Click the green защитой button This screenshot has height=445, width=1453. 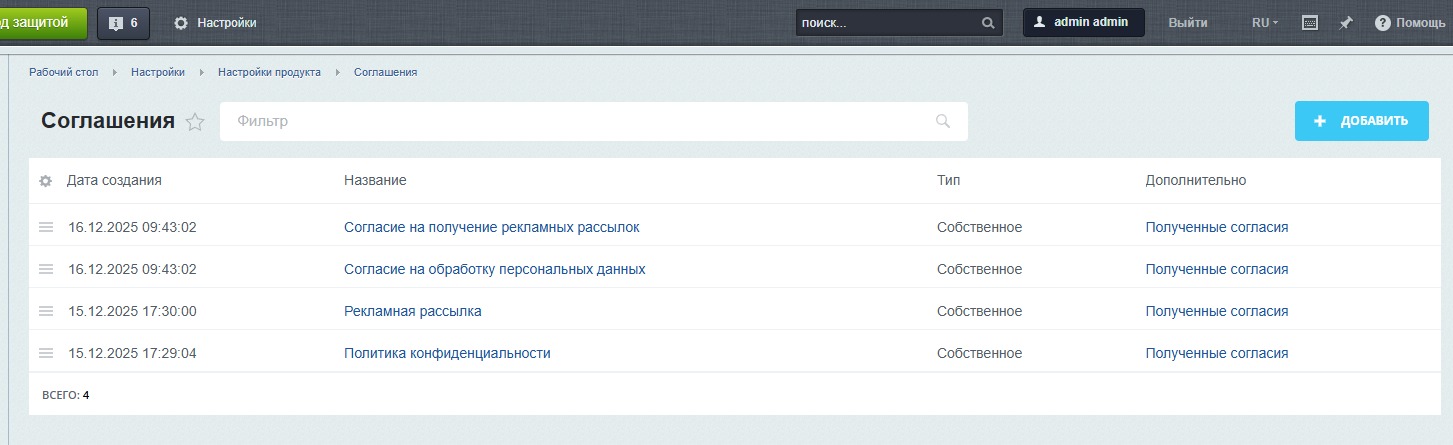pos(42,22)
